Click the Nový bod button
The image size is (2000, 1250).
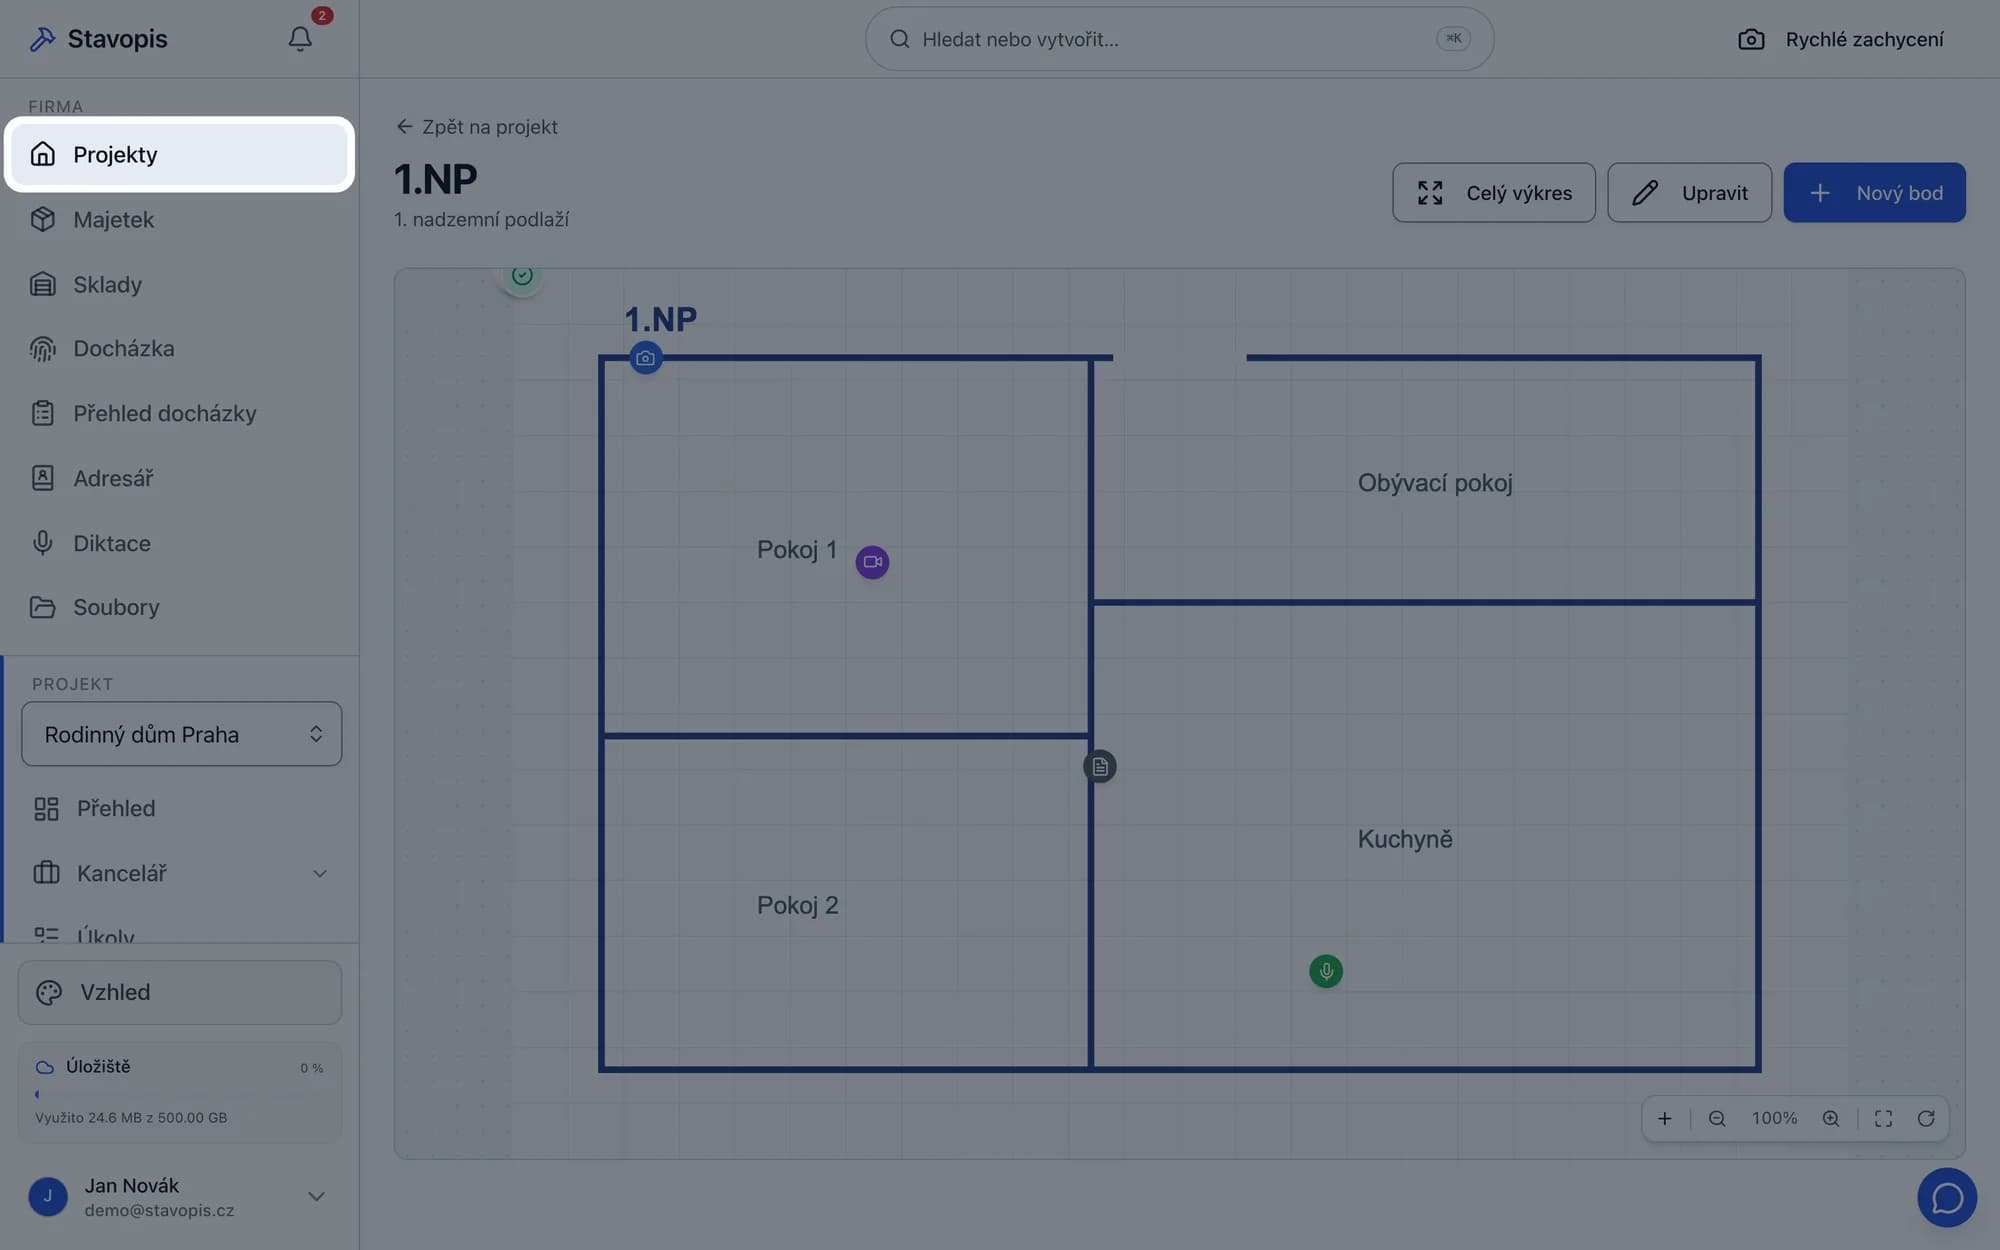(x=1874, y=193)
